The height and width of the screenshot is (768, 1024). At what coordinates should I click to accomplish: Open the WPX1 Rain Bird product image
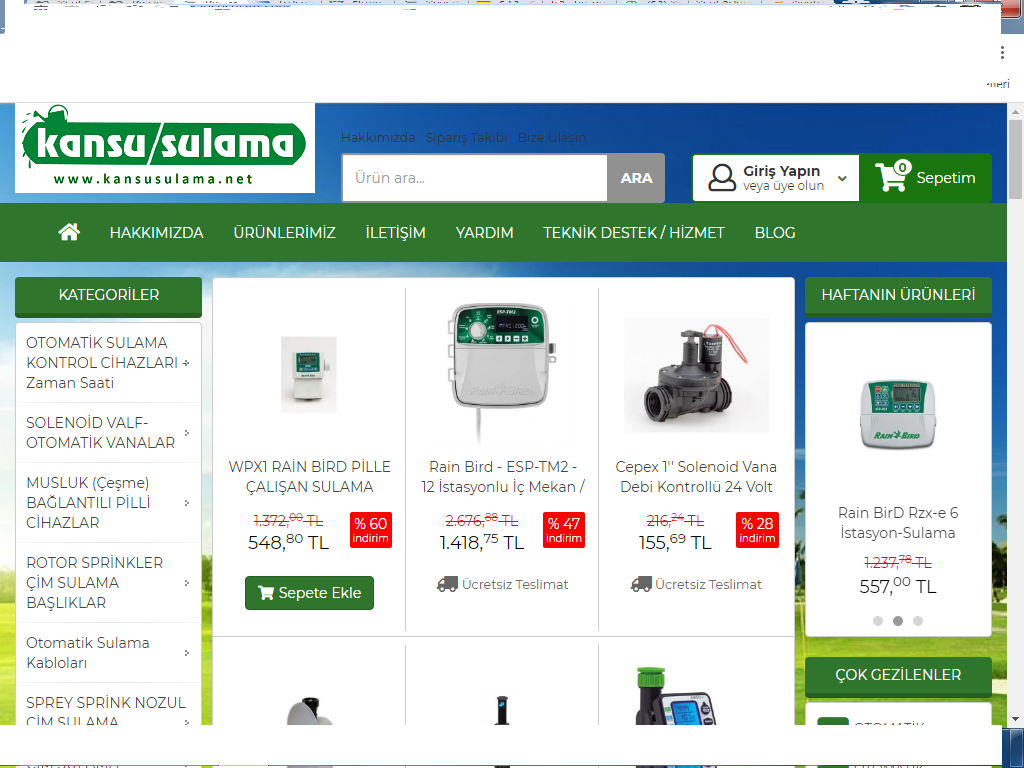[309, 374]
